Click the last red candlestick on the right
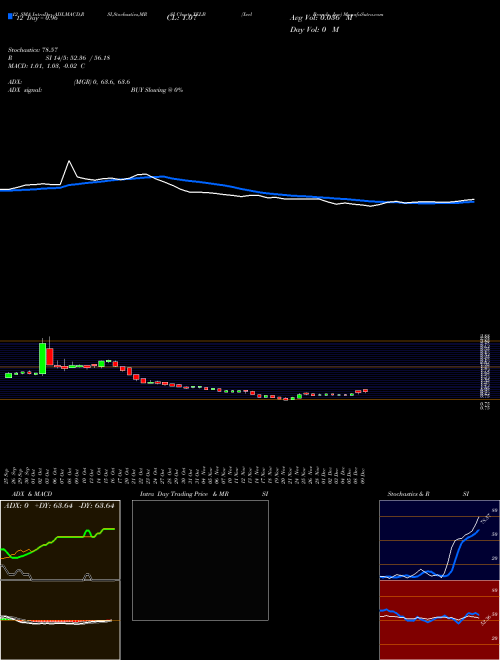 (x=365, y=391)
